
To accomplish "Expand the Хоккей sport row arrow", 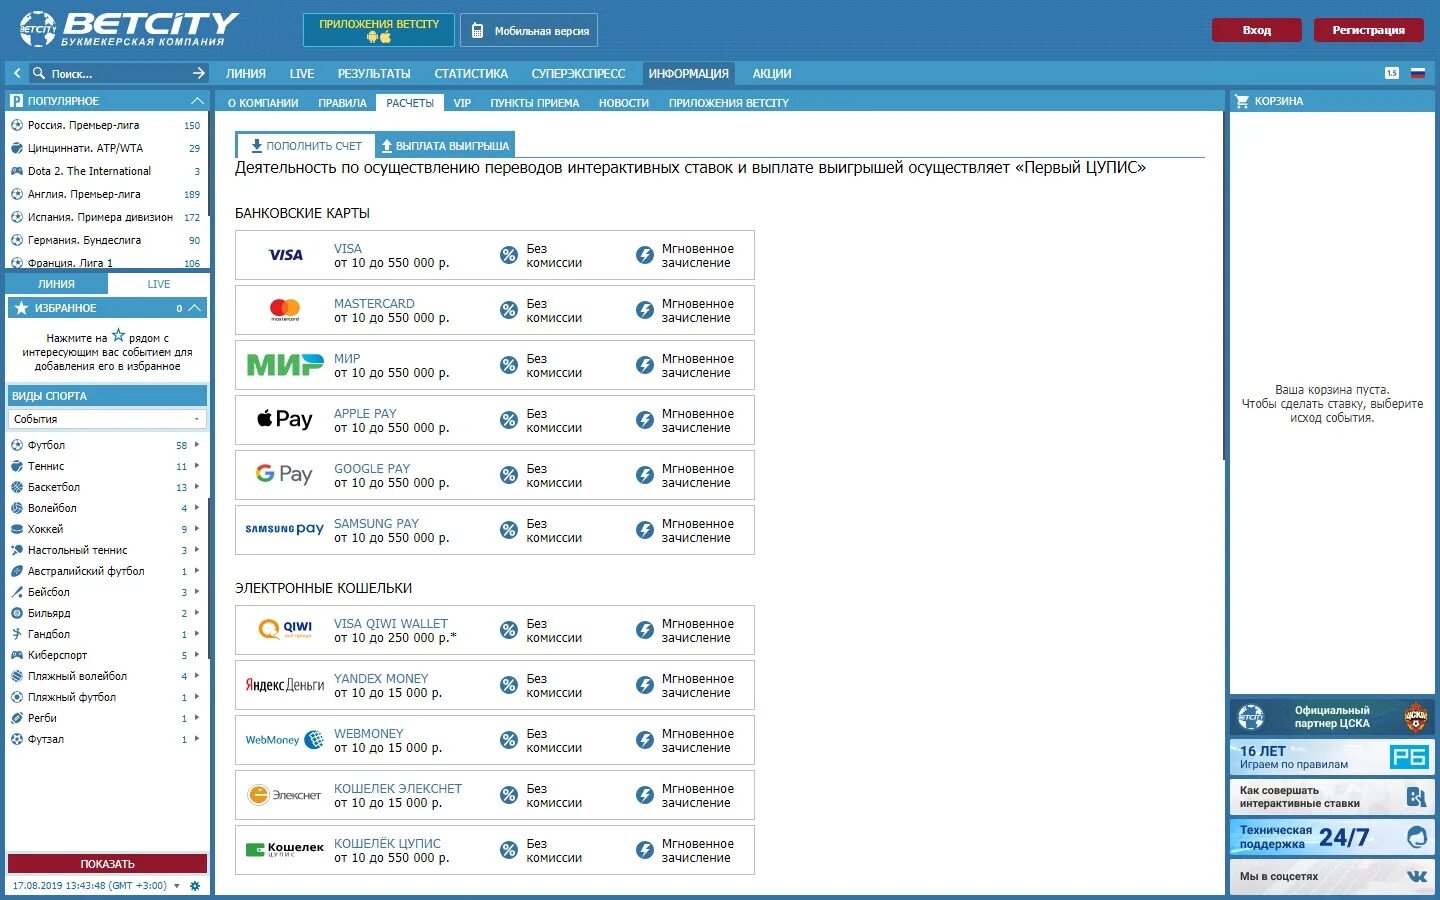I will pos(197,529).
